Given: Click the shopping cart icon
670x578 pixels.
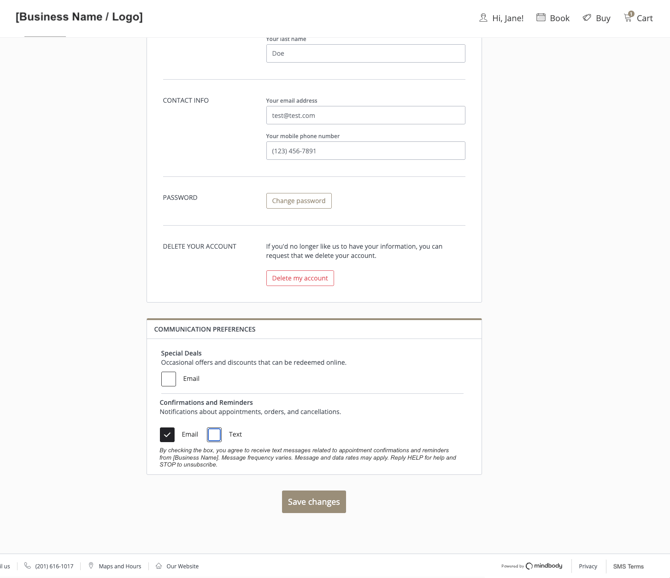Looking at the screenshot, I should tap(628, 17).
